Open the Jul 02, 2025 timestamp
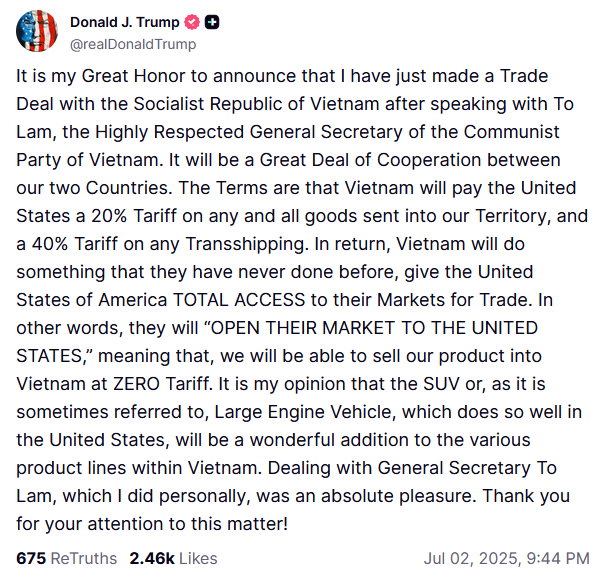The image size is (597, 582). 506,558
